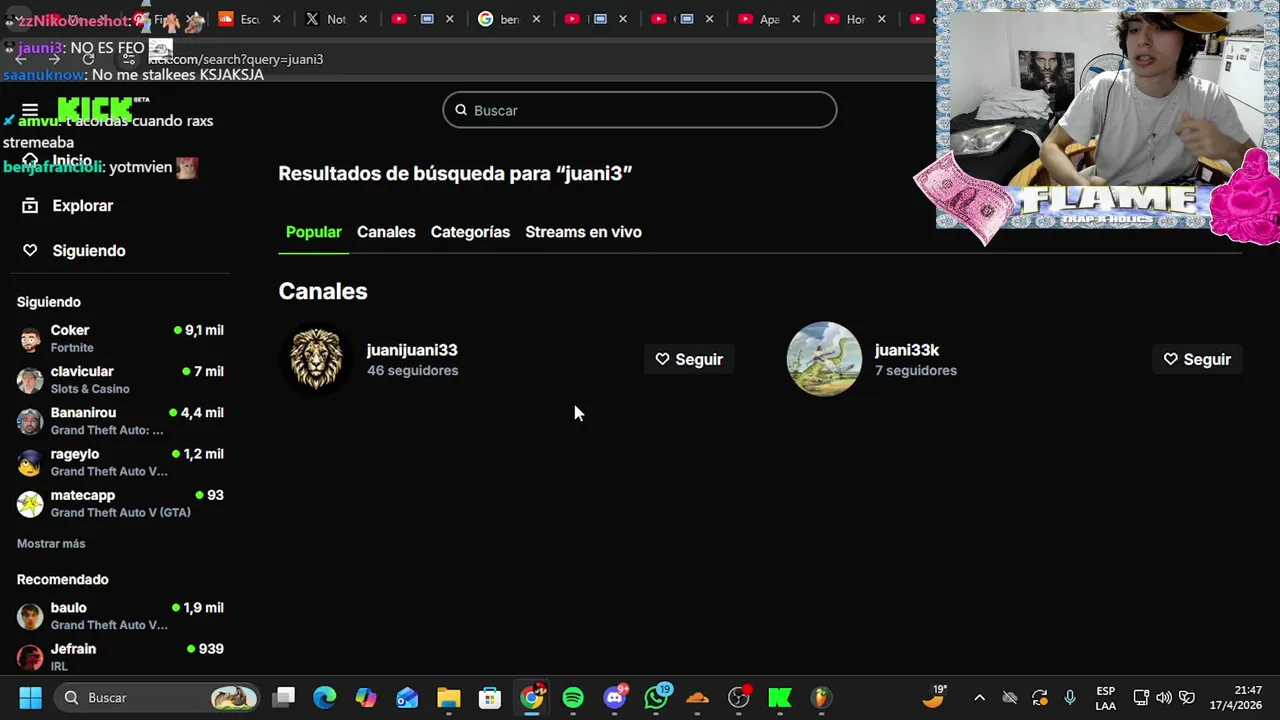Click '46 seguidores' under juanijuani33
Screen dimensions: 1280x720
coord(412,371)
